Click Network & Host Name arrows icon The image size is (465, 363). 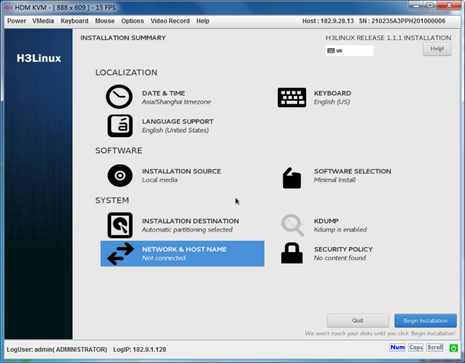(x=120, y=254)
